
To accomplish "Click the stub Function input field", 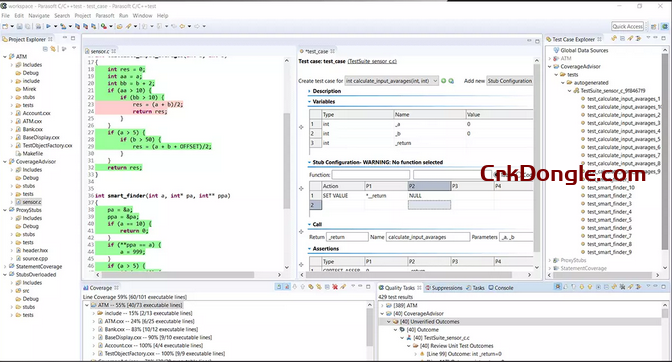I will pyautogui.click(x=371, y=175).
